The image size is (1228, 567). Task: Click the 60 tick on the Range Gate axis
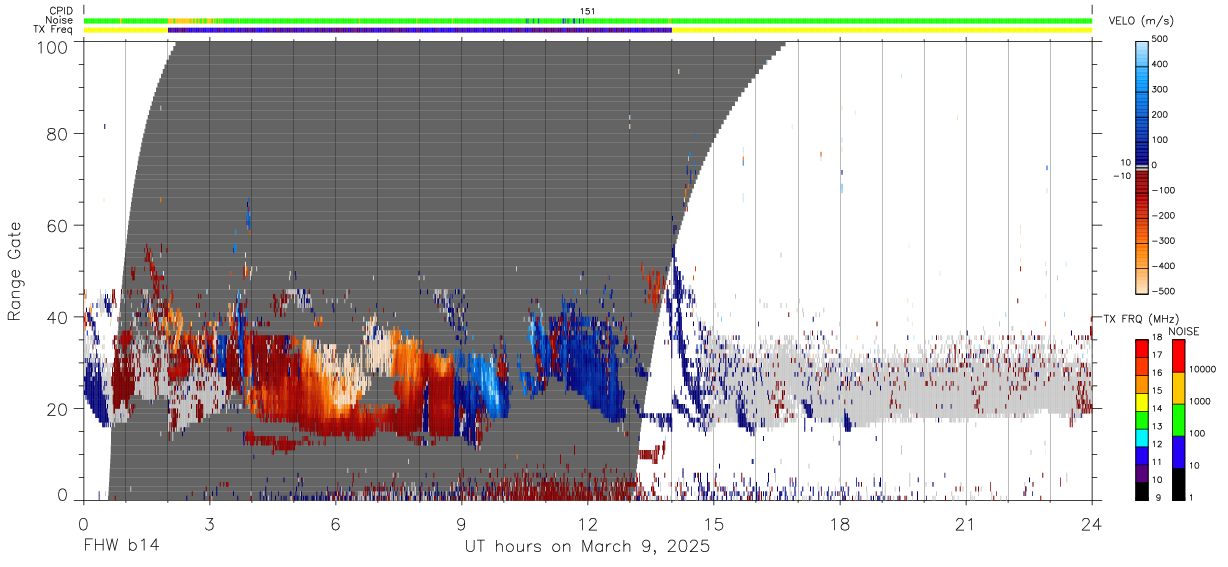click(x=58, y=225)
